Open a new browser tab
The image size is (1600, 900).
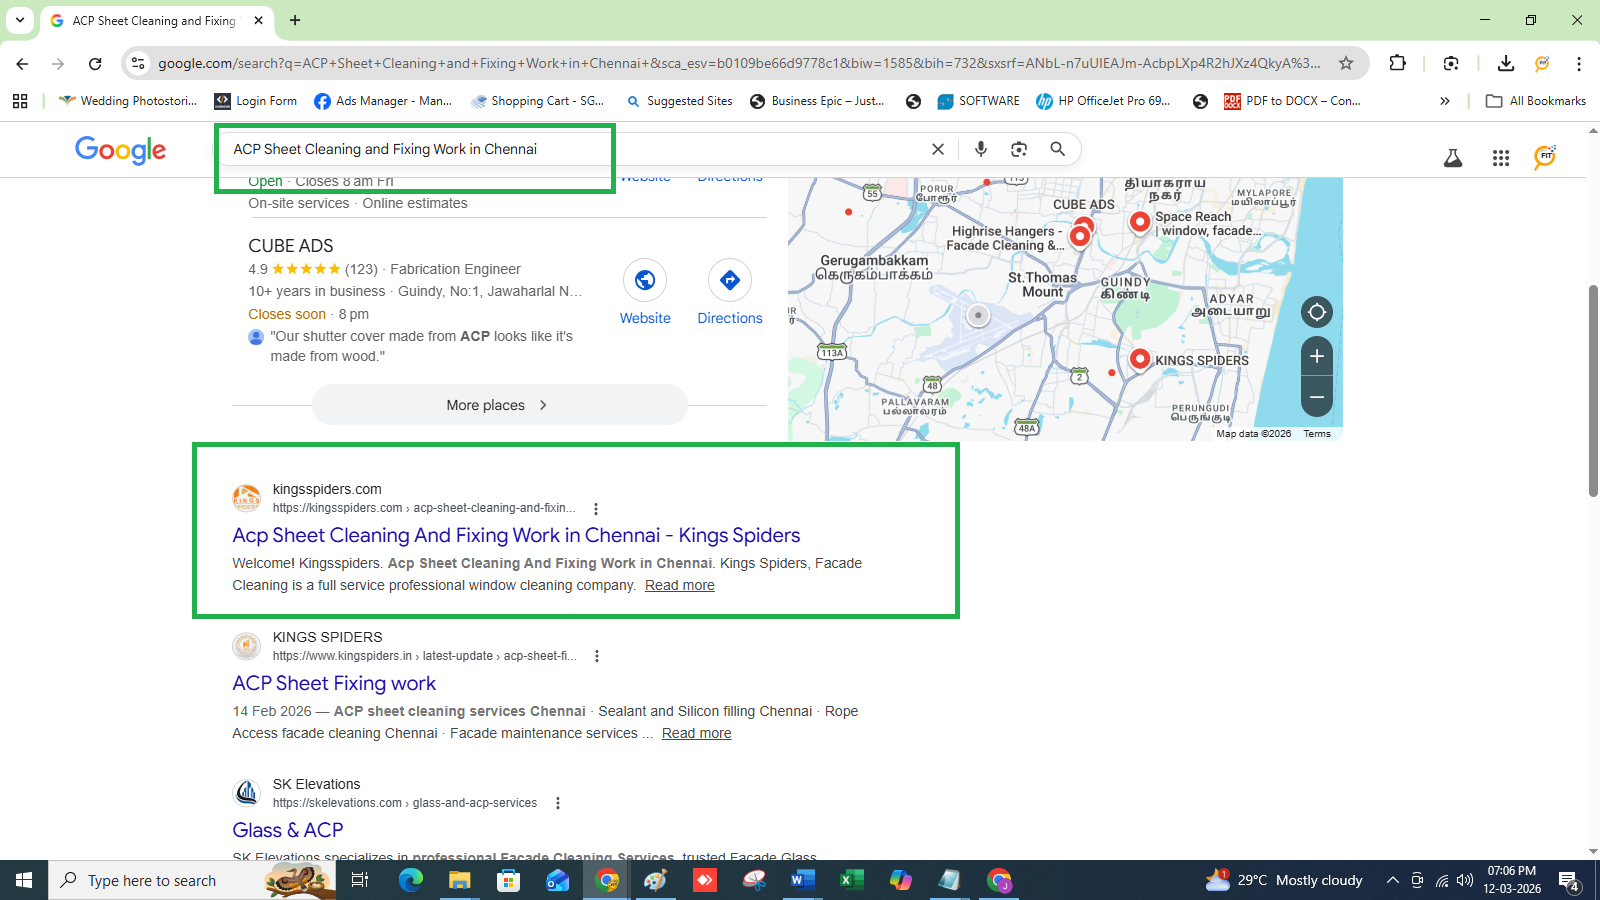click(x=295, y=20)
